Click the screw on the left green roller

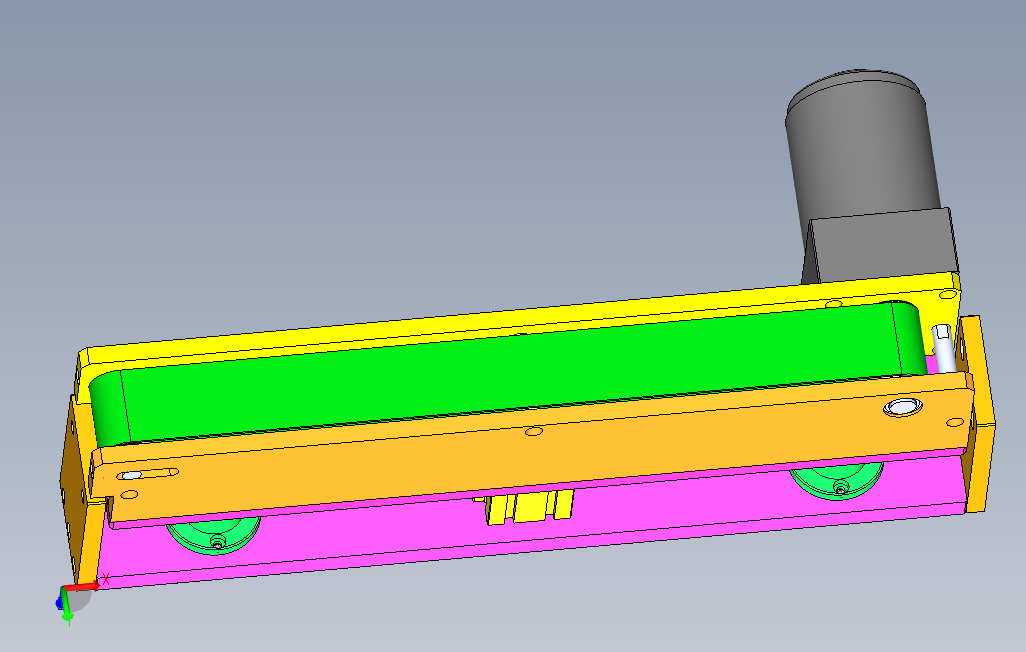(x=218, y=541)
